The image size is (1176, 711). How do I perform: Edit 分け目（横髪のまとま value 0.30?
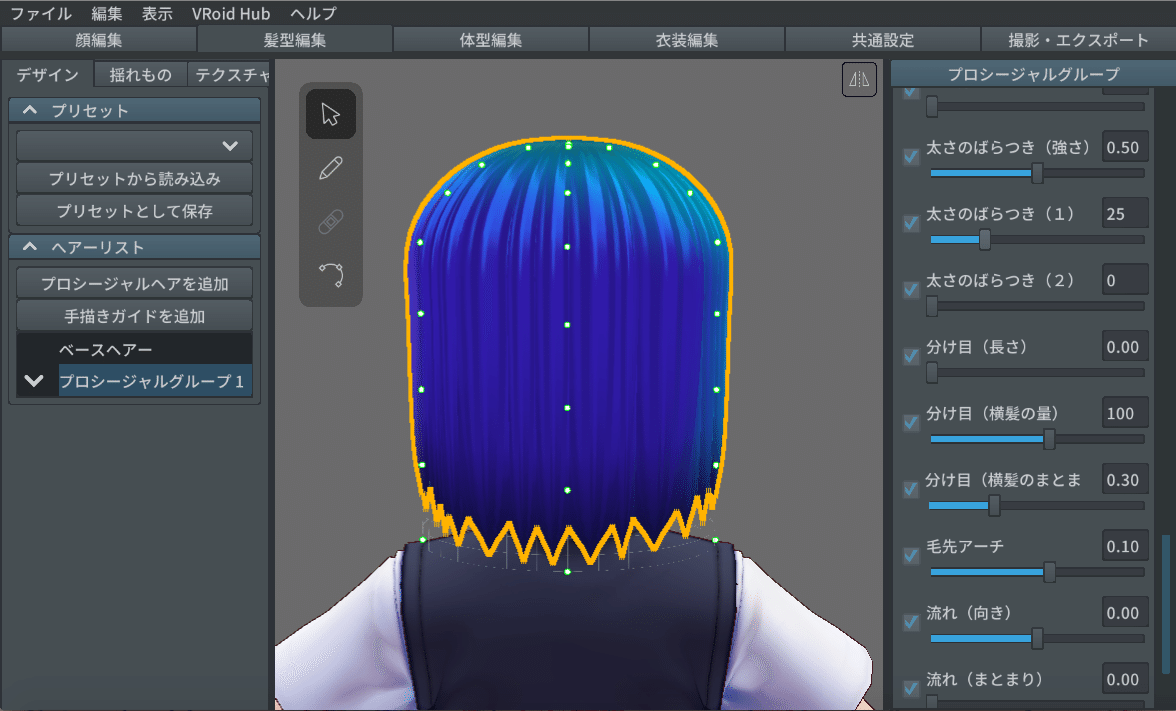(1125, 479)
